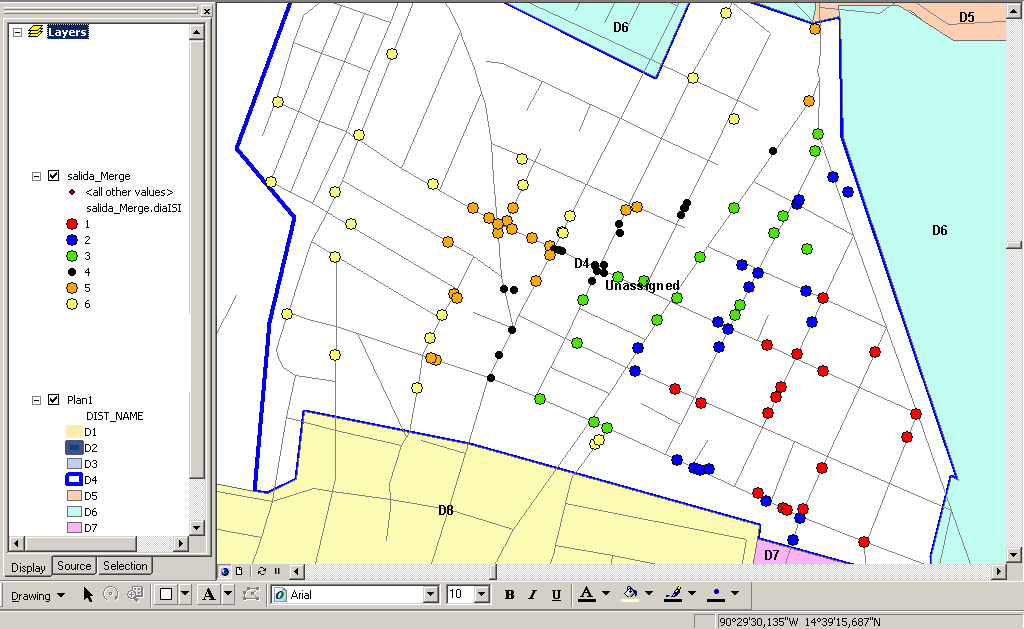Click the D6 district color swatch
Viewport: 1024px width, 629px height.
click(74, 511)
